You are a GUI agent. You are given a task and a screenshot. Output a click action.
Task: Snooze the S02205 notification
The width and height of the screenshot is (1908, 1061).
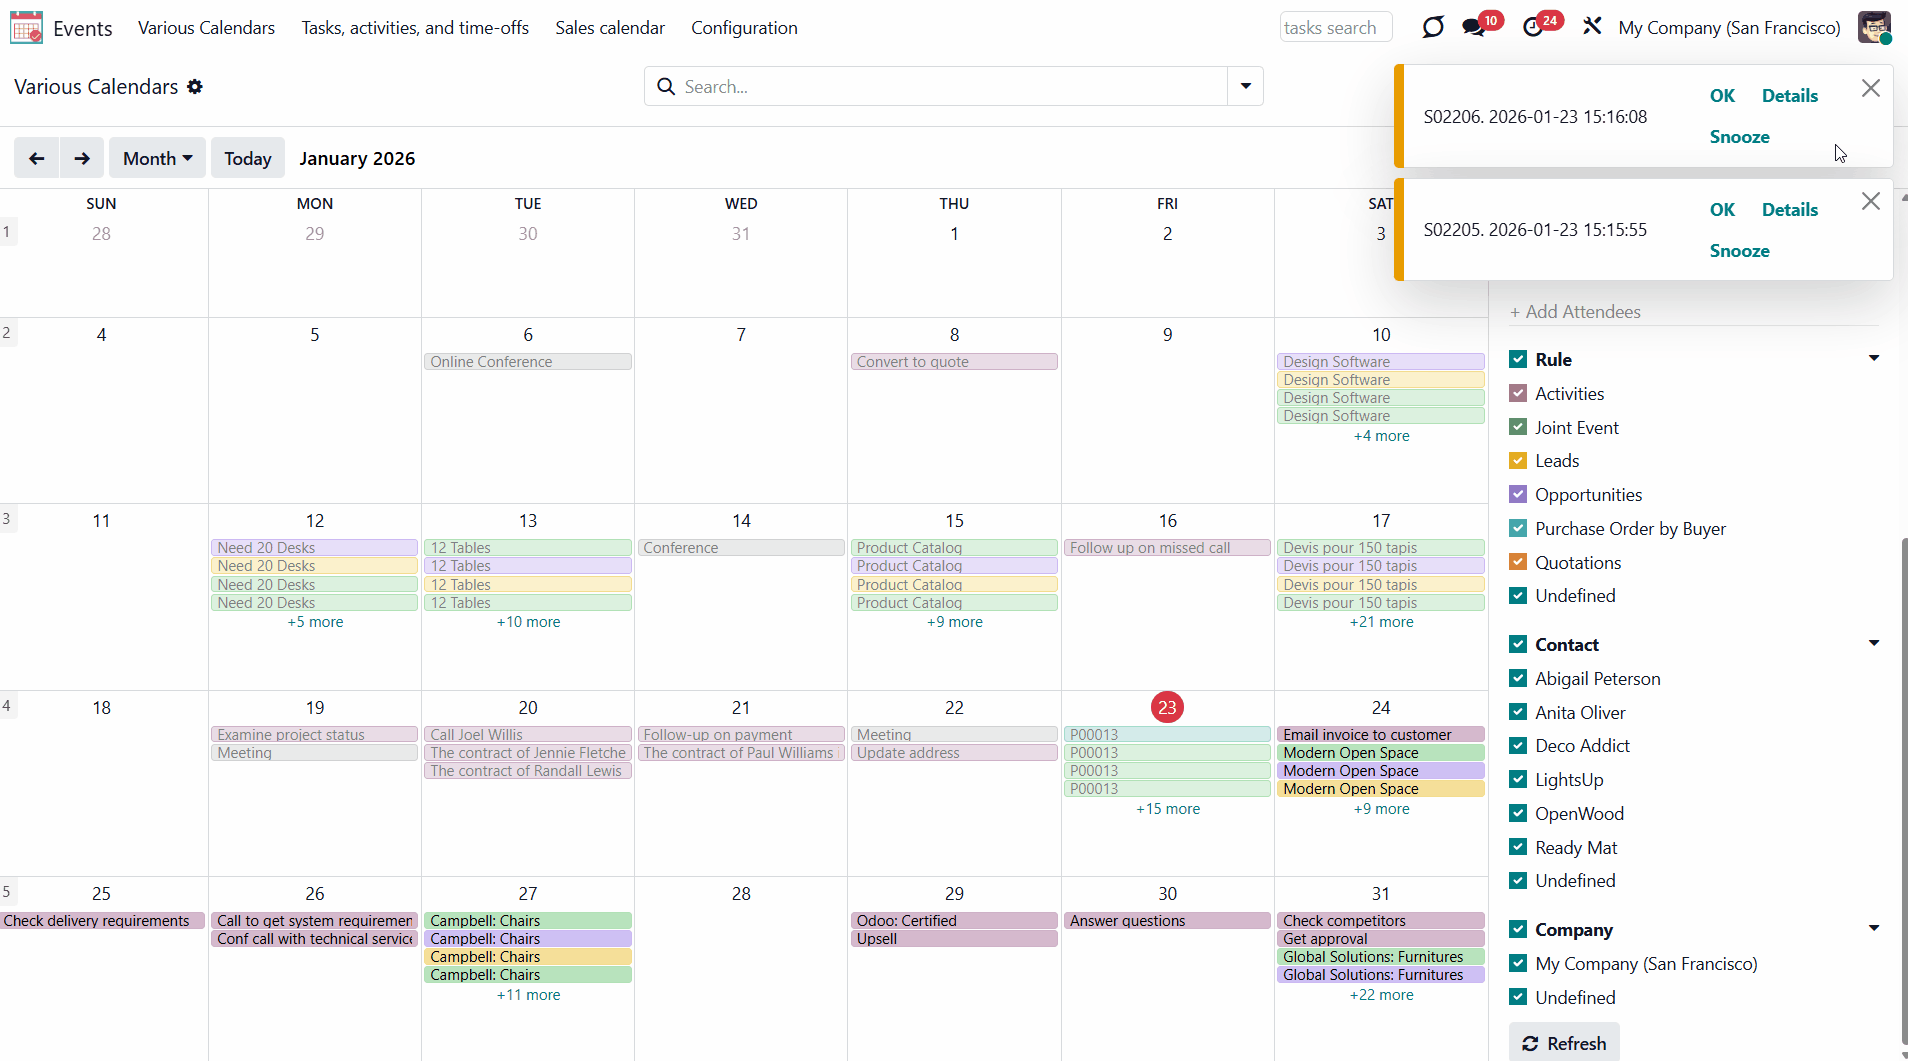(x=1739, y=251)
